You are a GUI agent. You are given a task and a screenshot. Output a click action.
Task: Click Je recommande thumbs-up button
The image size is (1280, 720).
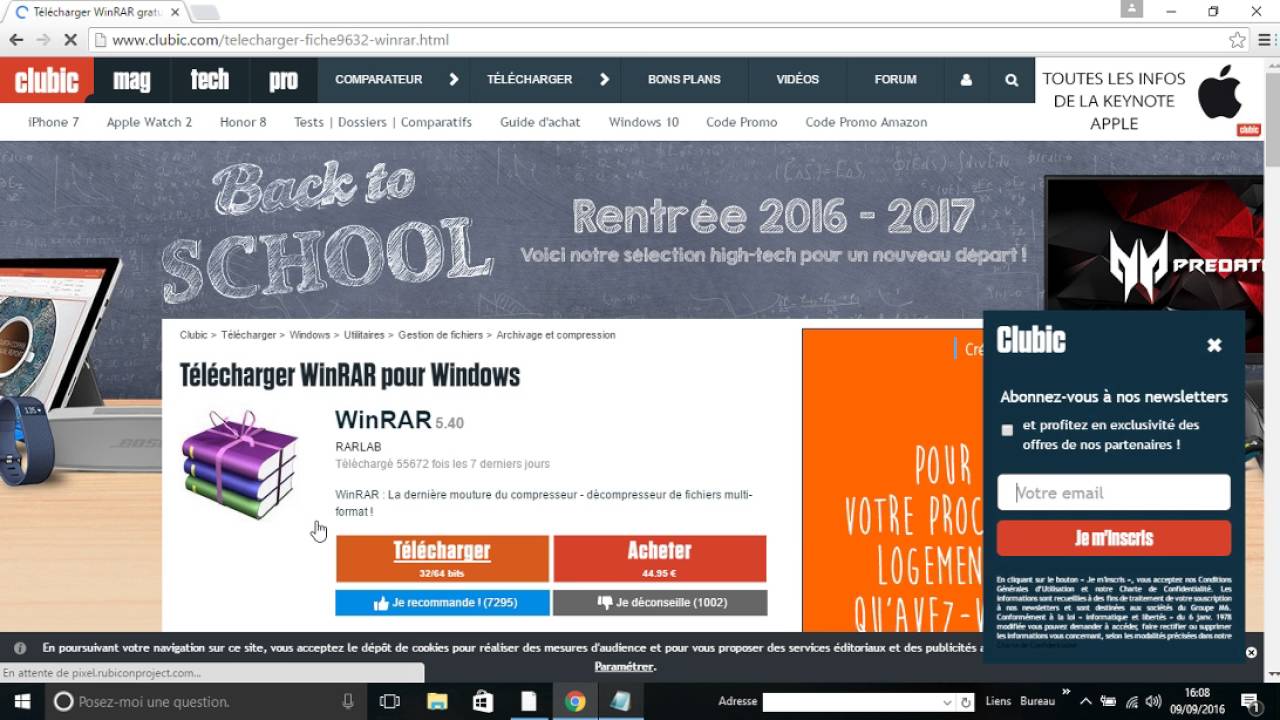click(442, 603)
